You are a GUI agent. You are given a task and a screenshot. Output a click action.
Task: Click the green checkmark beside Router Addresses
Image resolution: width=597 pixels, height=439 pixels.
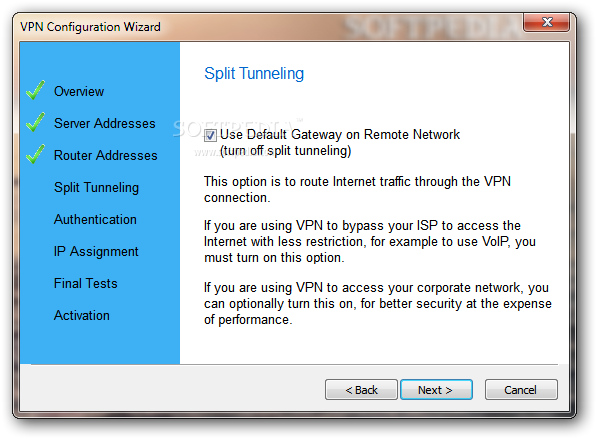point(35,154)
